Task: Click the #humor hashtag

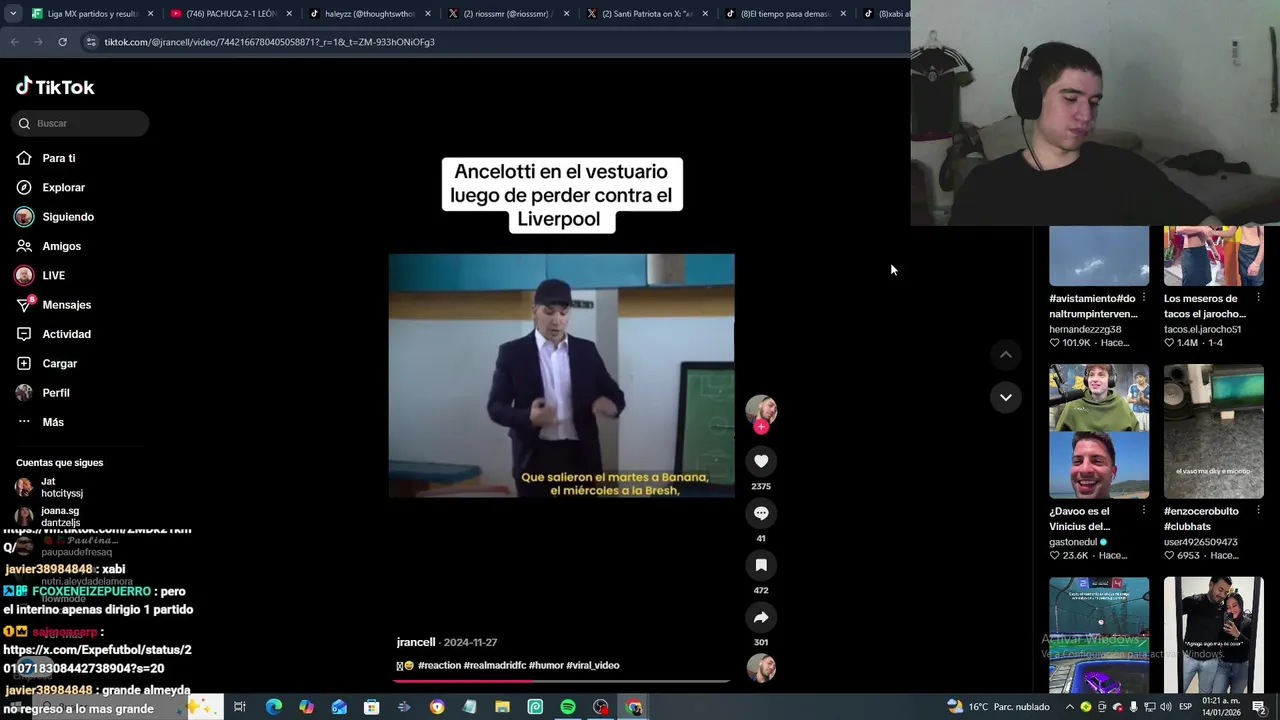Action: point(545,665)
